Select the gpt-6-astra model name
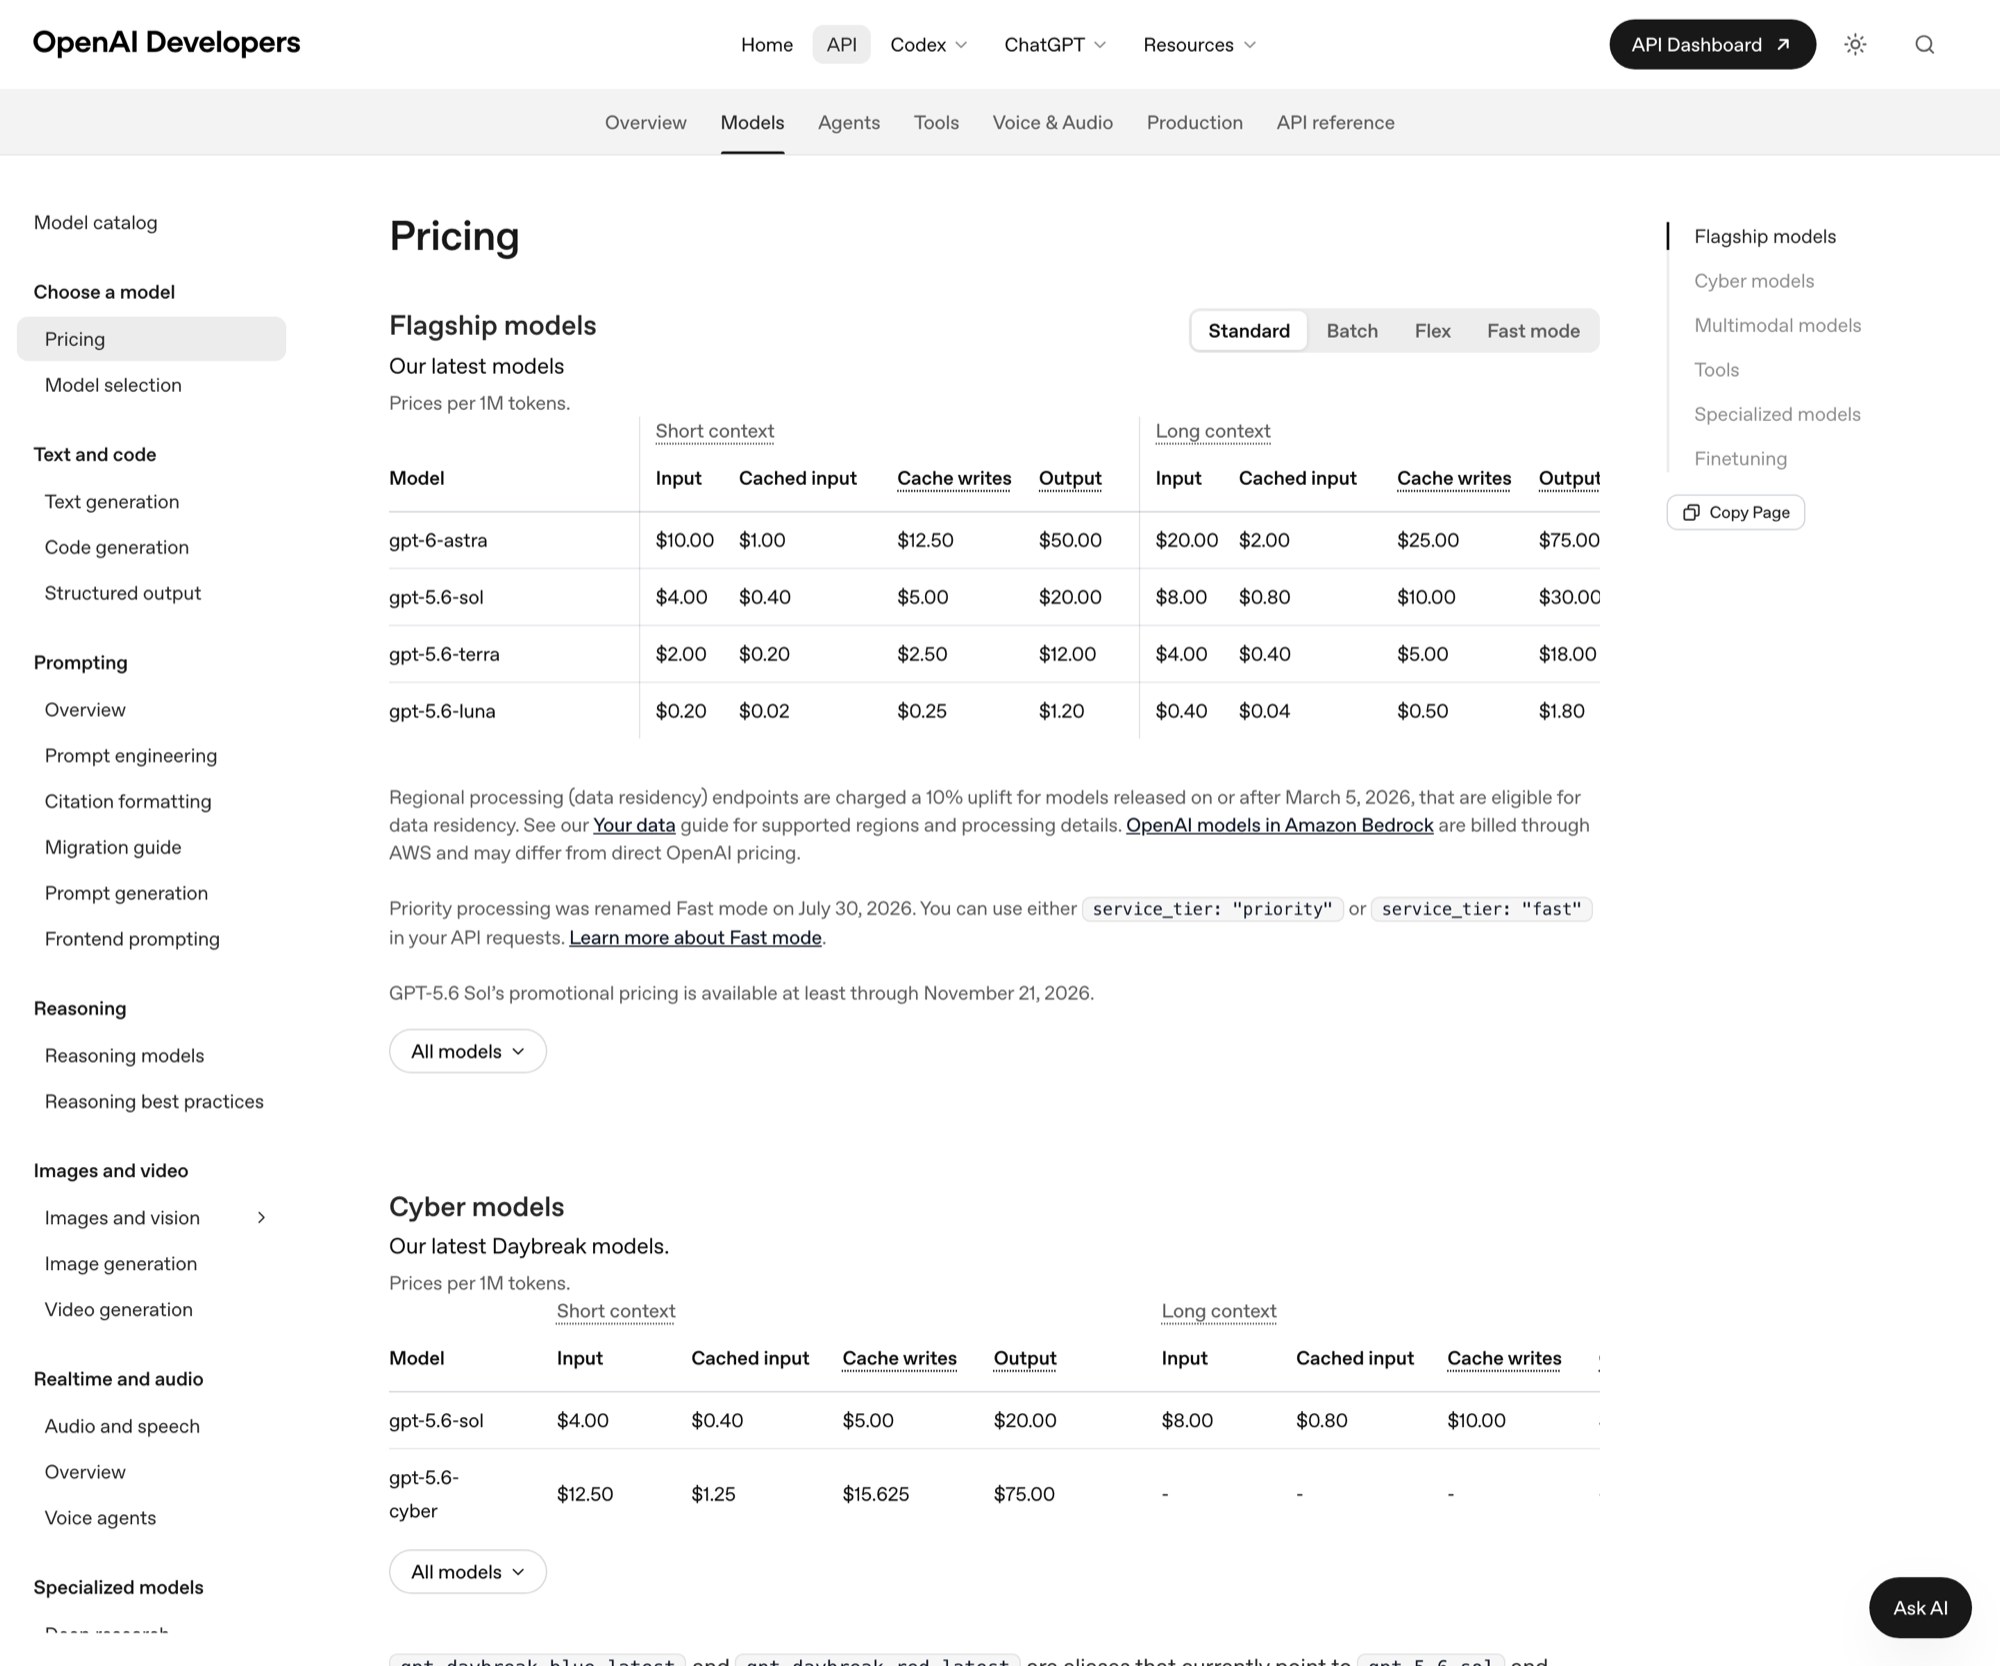This screenshot has height=1666, width=2000. click(x=438, y=540)
